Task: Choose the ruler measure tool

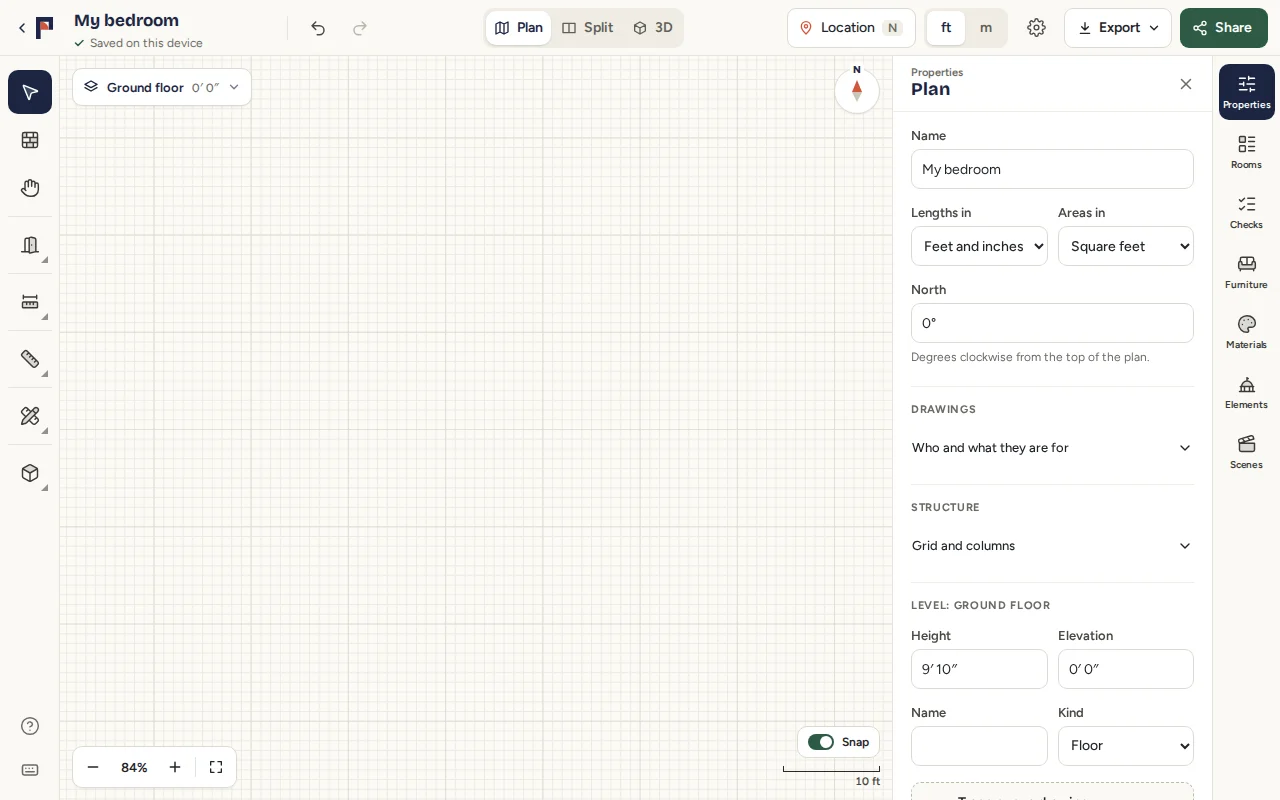Action: click(30, 359)
